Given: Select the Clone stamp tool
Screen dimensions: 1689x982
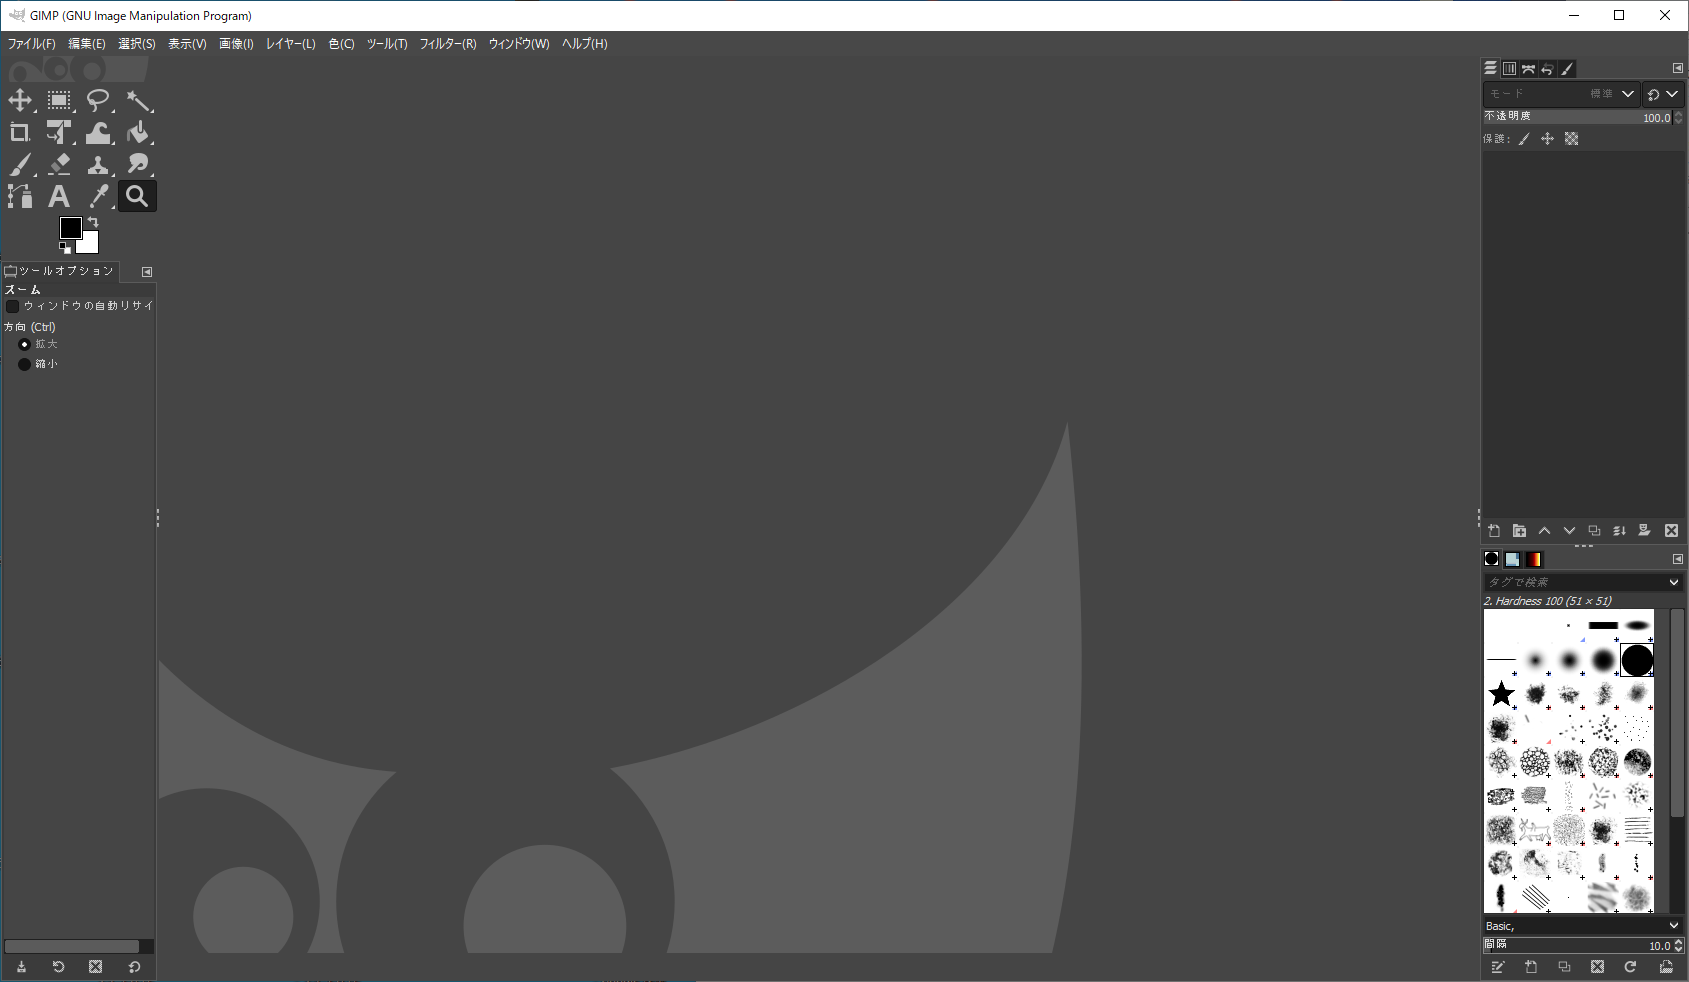Looking at the screenshot, I should pos(98,164).
